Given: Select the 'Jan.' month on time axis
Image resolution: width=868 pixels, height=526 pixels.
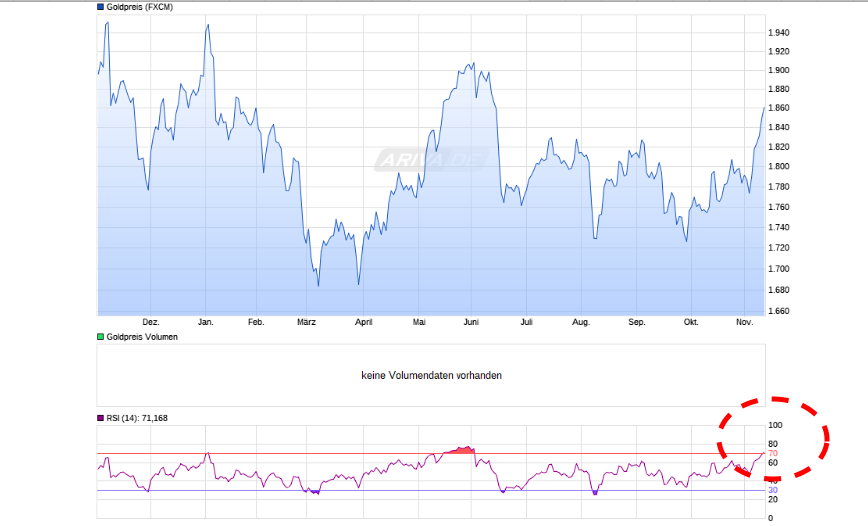Looking at the screenshot, I should click(x=205, y=322).
